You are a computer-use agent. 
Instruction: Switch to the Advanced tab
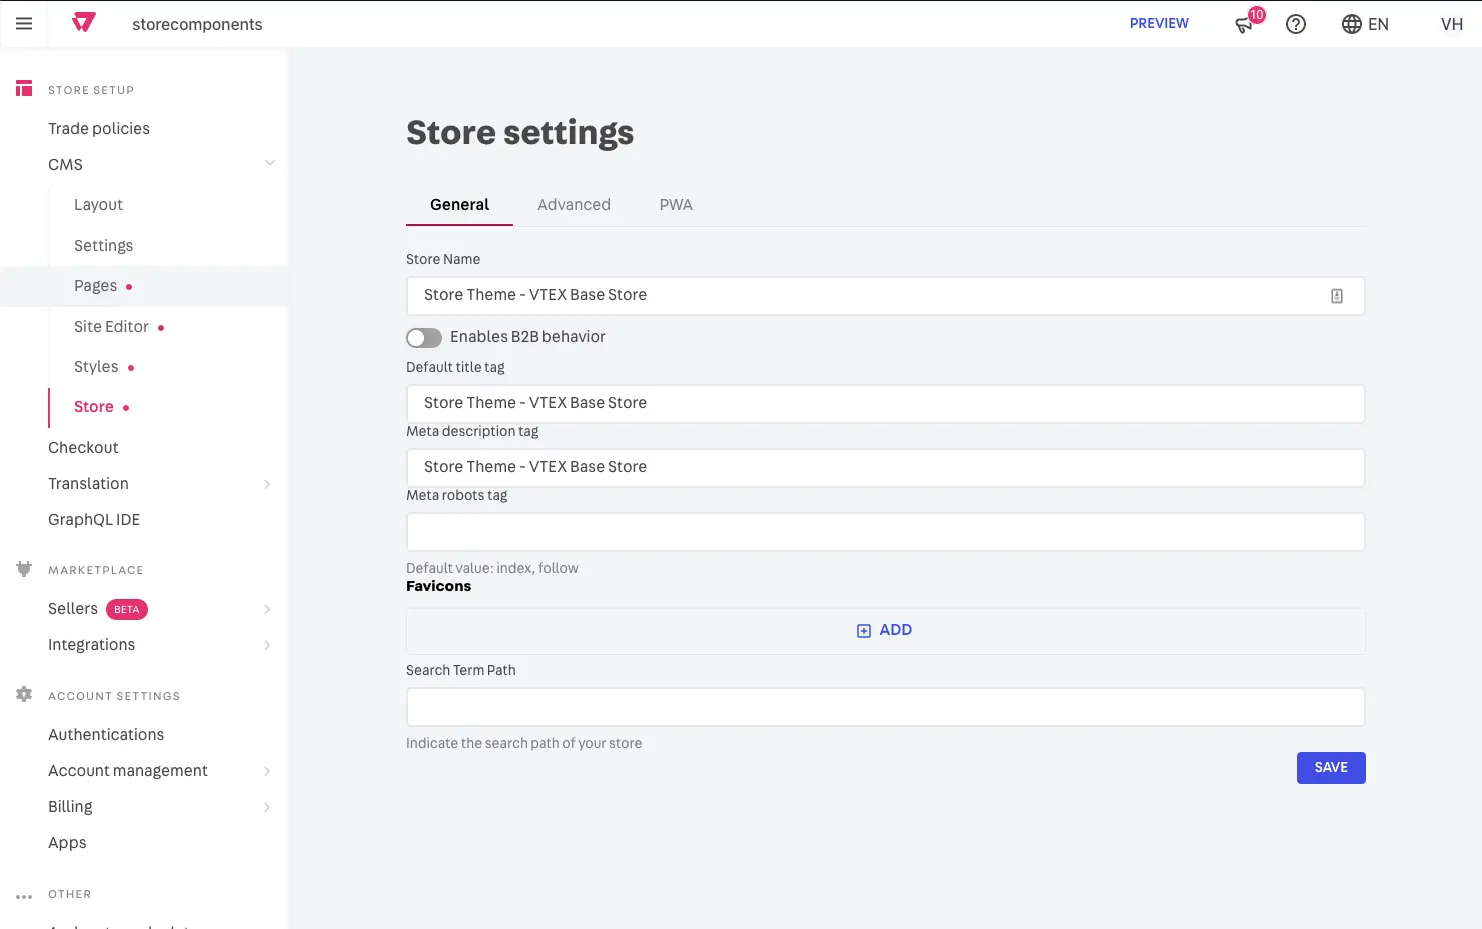[x=574, y=205]
